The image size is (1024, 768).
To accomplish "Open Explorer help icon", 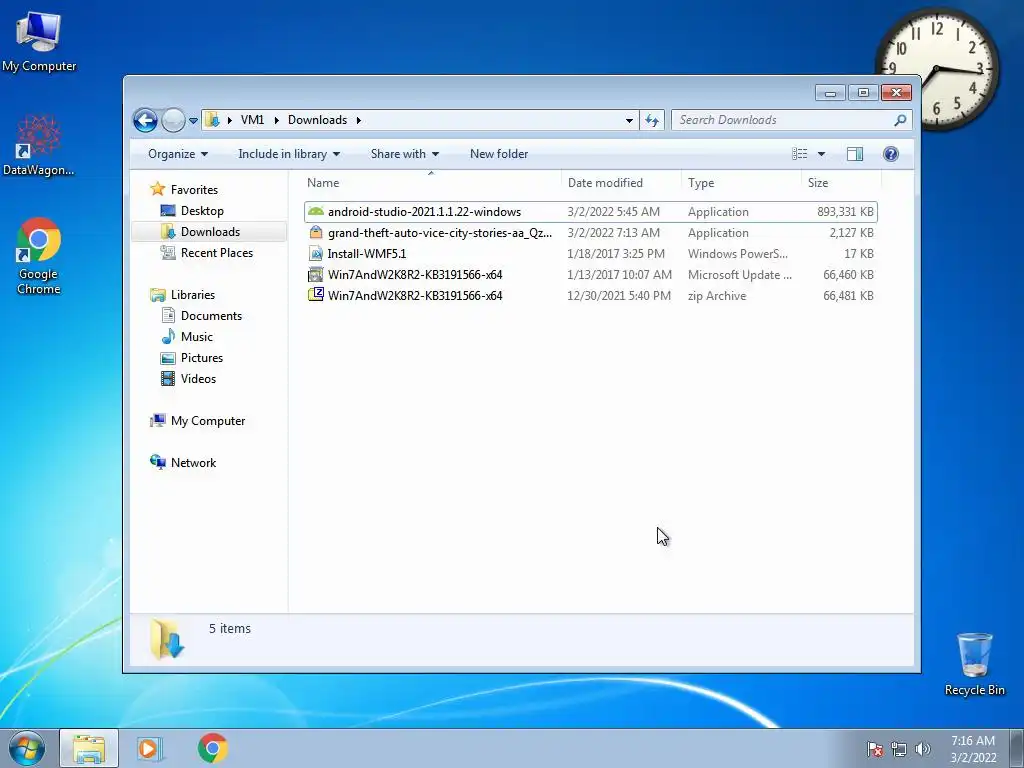I will [x=891, y=154].
